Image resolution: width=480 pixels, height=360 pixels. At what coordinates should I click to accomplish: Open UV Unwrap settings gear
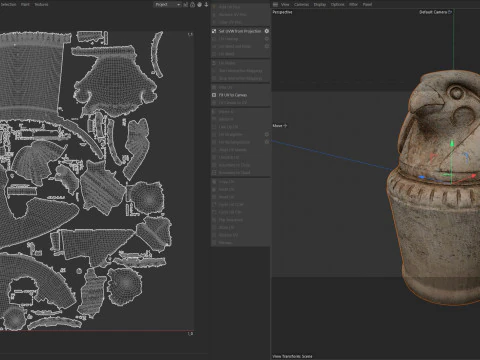(x=267, y=39)
